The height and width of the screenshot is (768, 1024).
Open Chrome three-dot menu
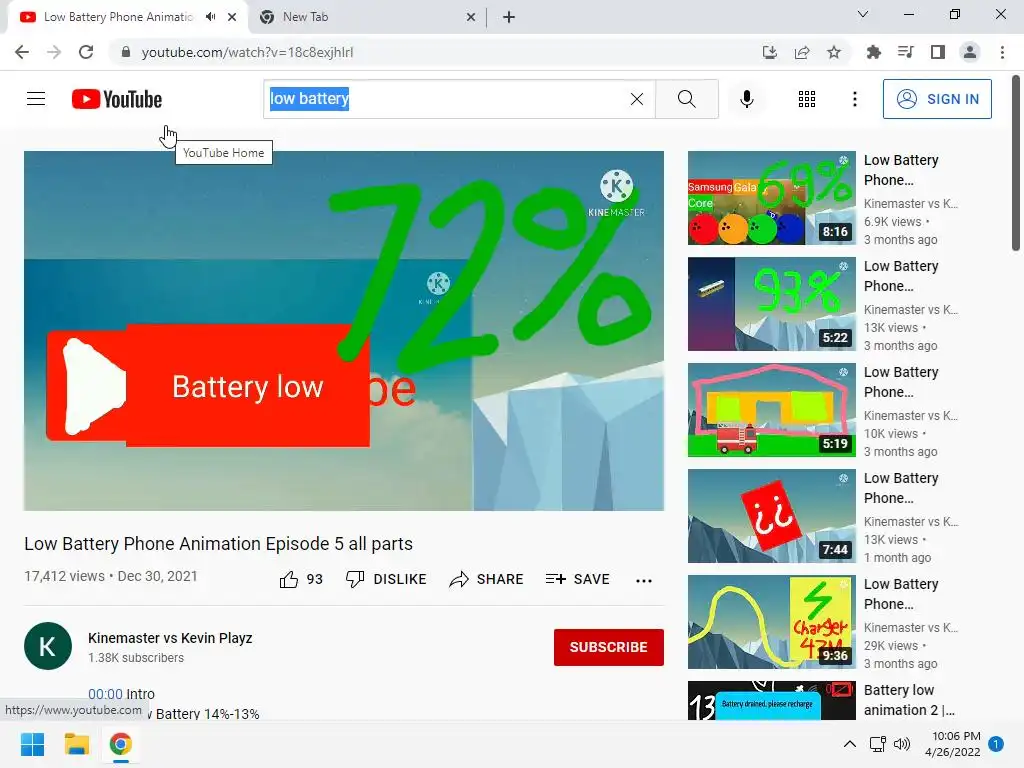1002,52
